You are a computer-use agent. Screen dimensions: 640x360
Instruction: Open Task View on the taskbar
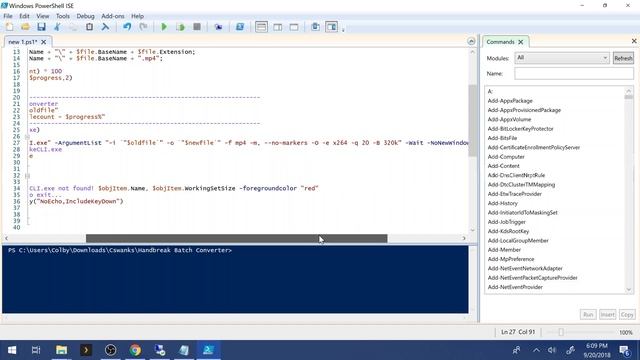pyautogui.click(x=36, y=350)
